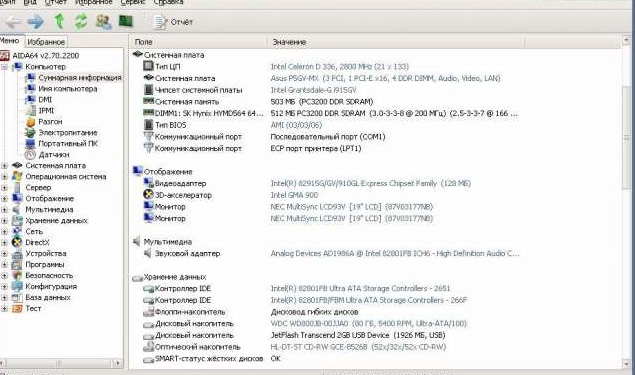Click the Разгон flame icon
The width and height of the screenshot is (635, 375).
point(30,121)
